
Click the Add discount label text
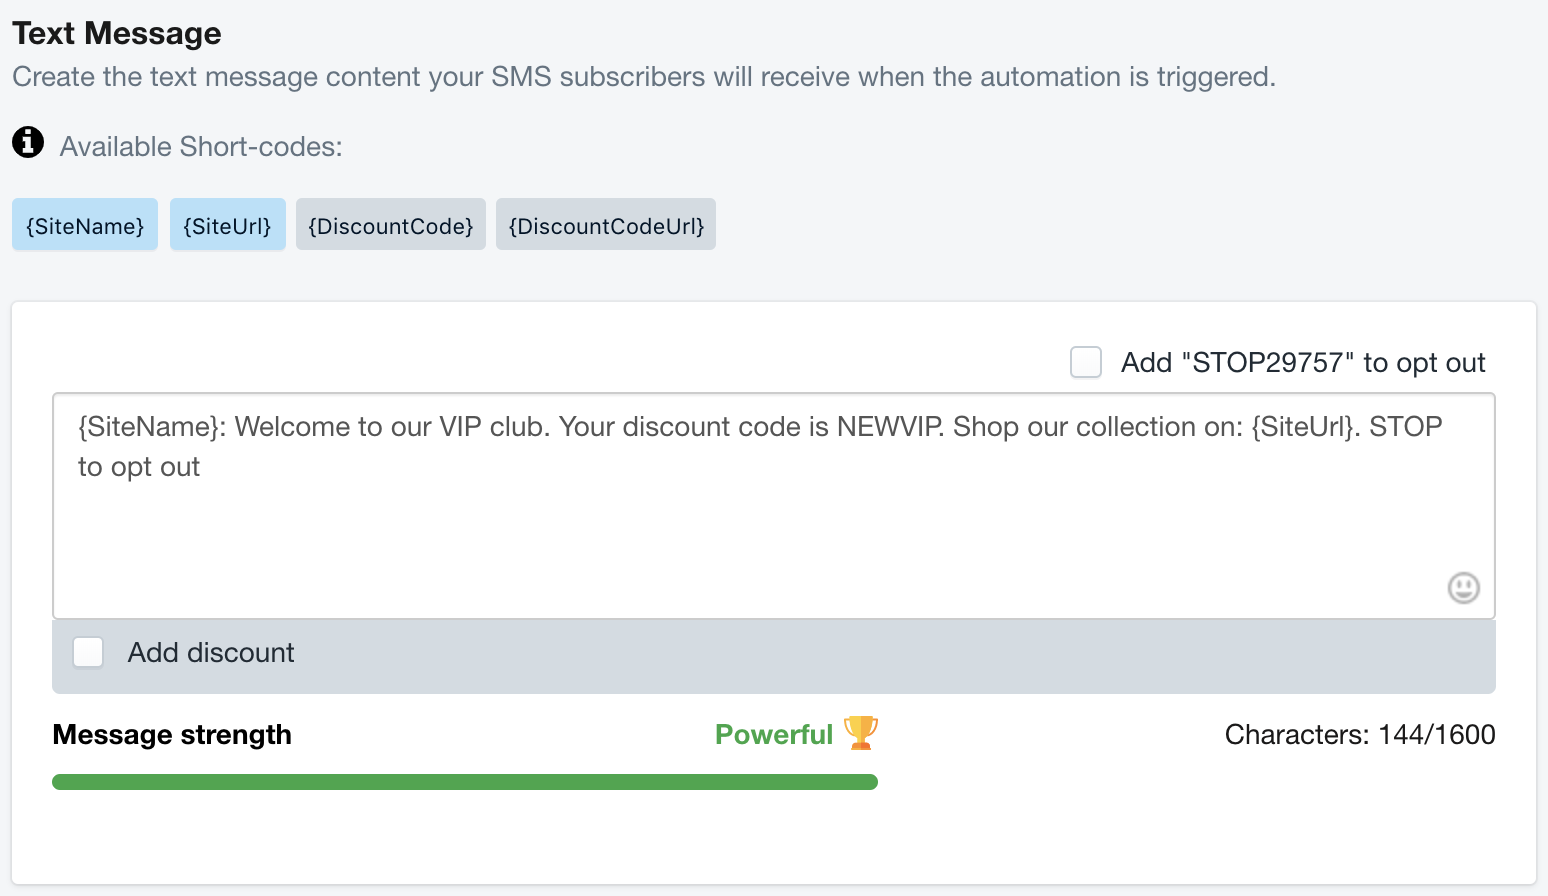coord(211,653)
